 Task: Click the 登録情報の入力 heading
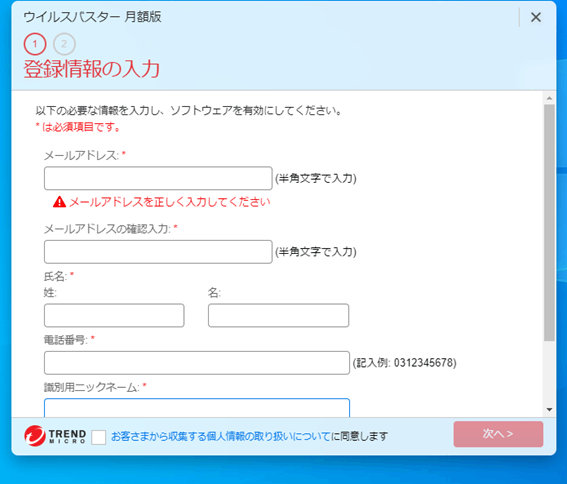coord(92,69)
